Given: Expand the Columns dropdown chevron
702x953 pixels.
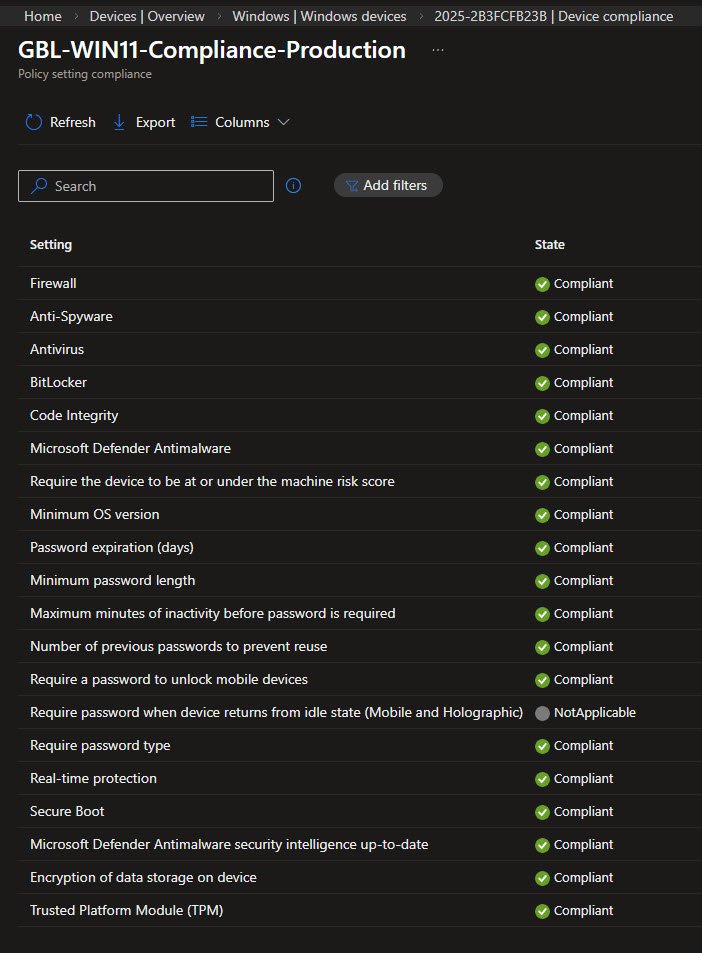Looking at the screenshot, I should click(x=283, y=122).
